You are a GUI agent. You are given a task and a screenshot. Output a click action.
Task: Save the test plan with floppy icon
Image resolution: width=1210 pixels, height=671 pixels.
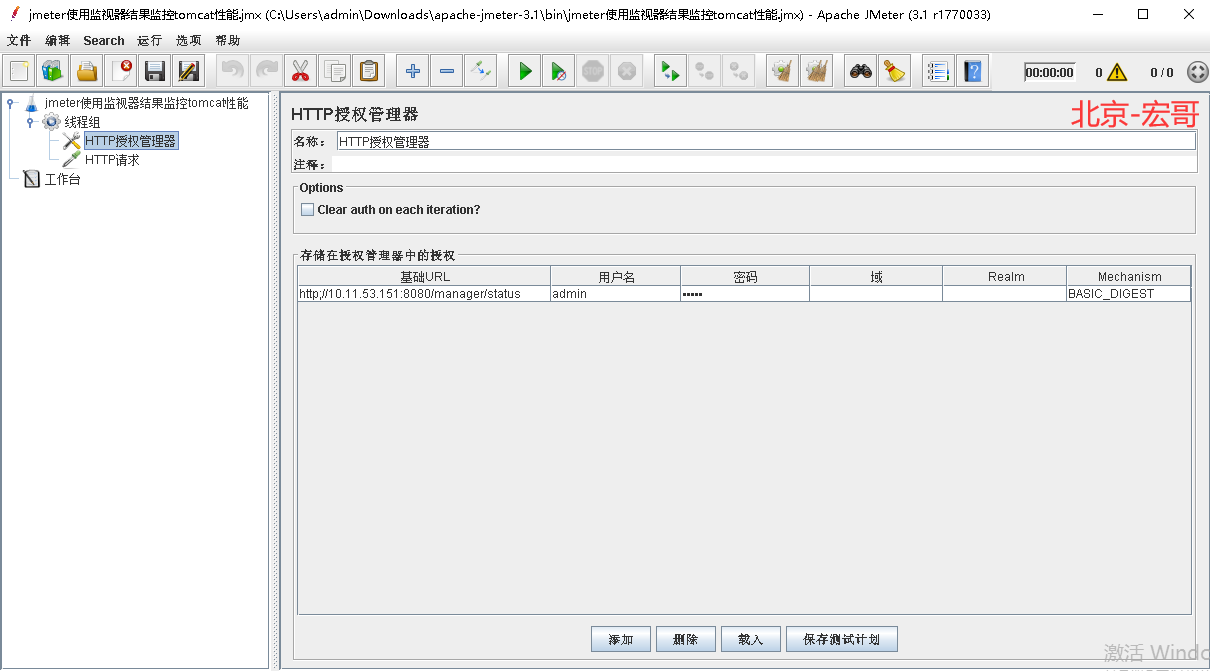click(x=154, y=71)
